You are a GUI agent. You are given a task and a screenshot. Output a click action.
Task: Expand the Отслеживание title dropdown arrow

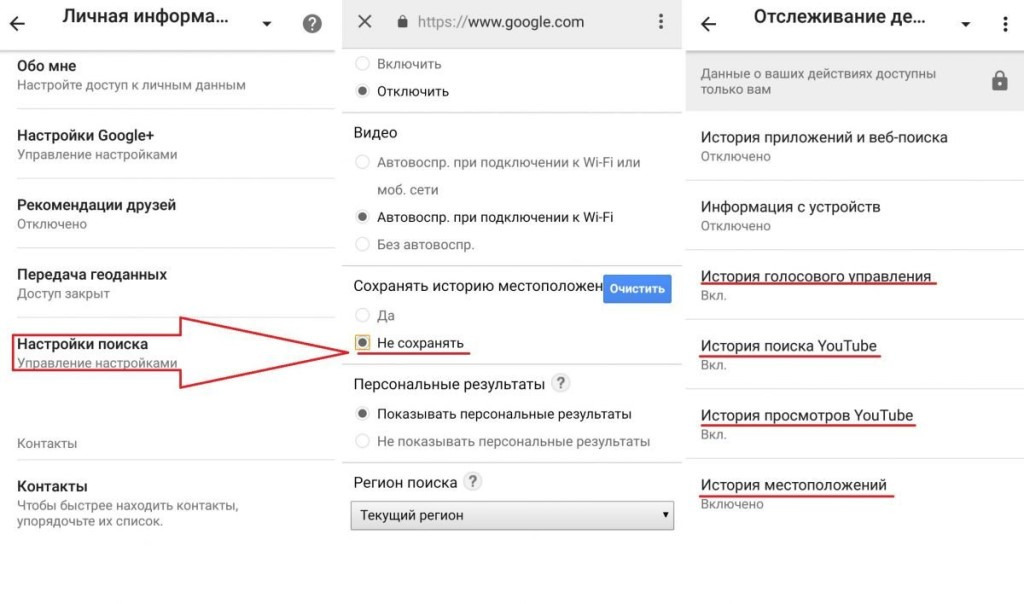tap(965, 24)
